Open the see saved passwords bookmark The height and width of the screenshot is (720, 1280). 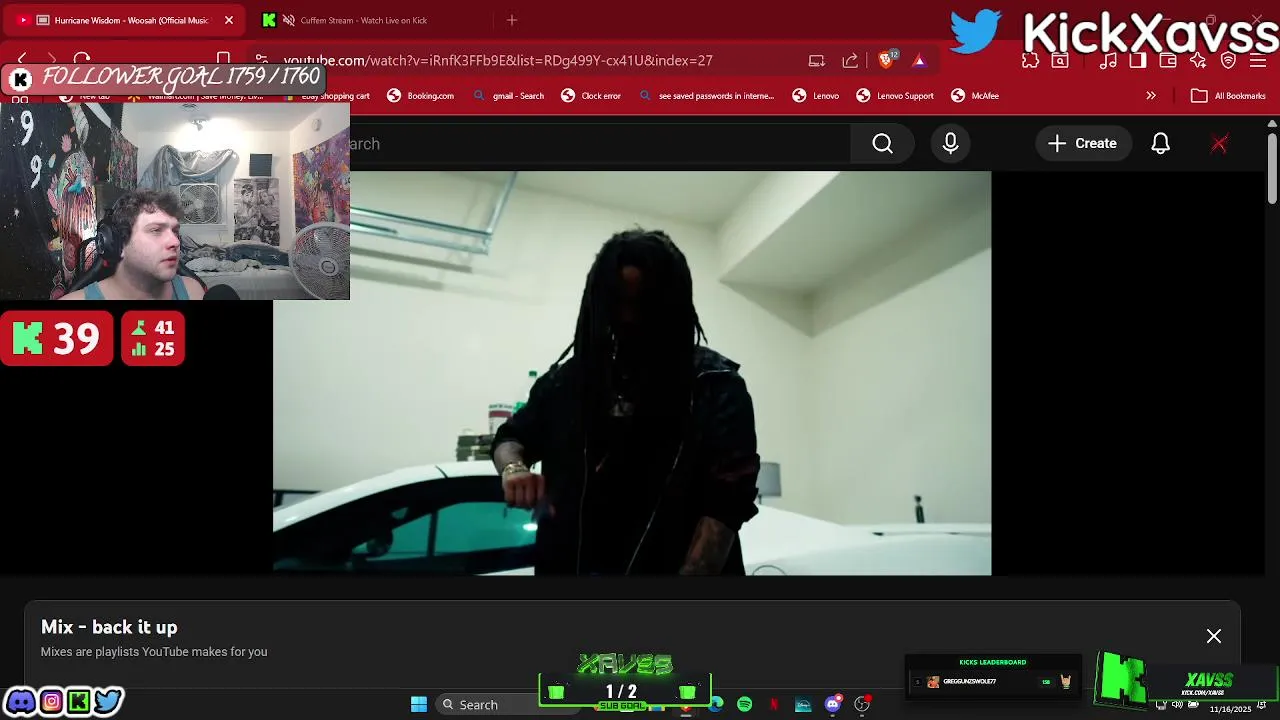706,96
